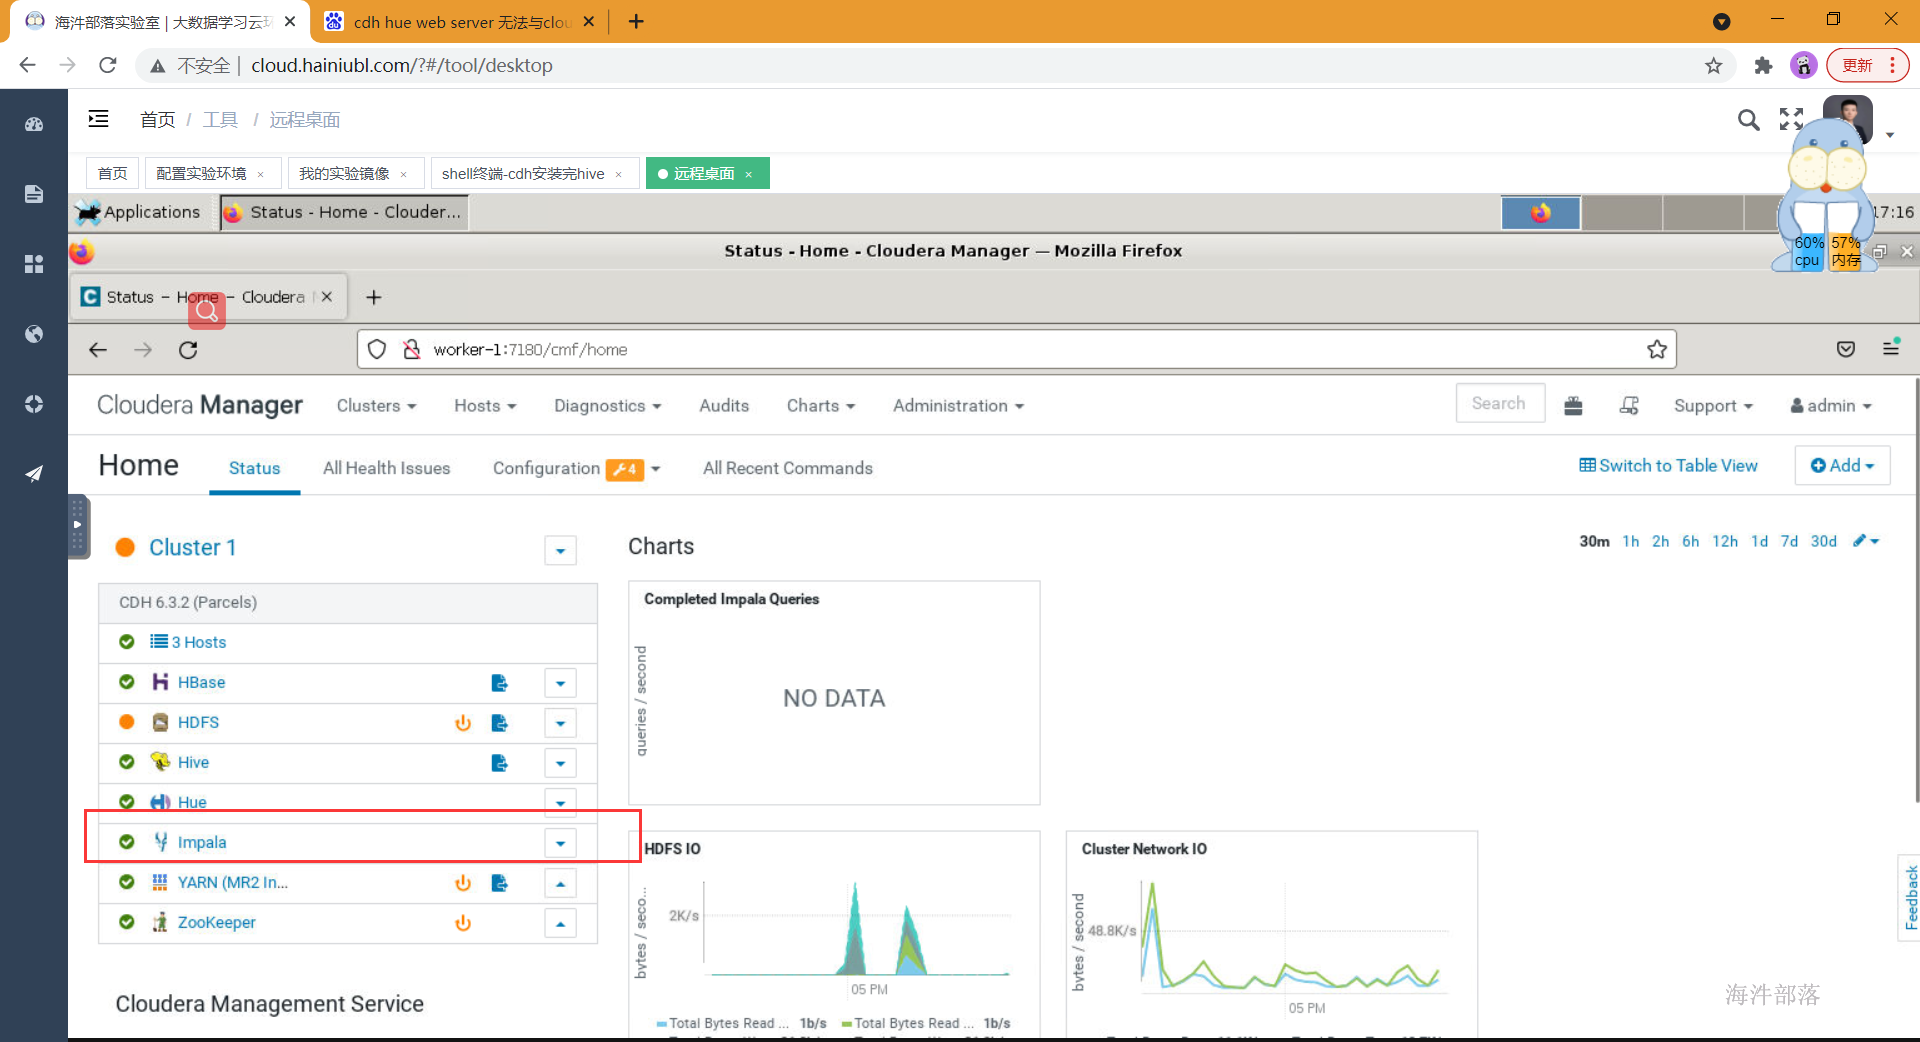Reload the Firefox page
Image resolution: width=1920 pixels, height=1042 pixels.
pyautogui.click(x=188, y=350)
